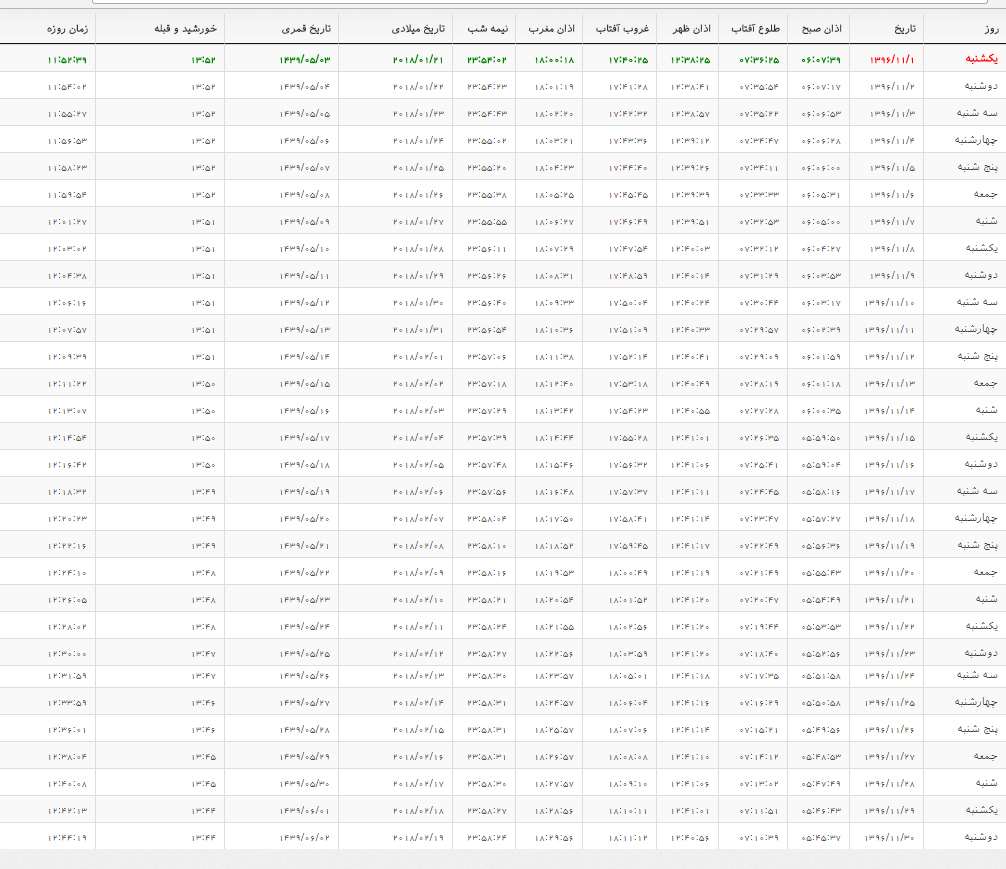This screenshot has height=869, width=1006.
Task: Select 'جمعه' in the ۱۳۹۶/۱۱/۲۷ row
Action: 985,756
